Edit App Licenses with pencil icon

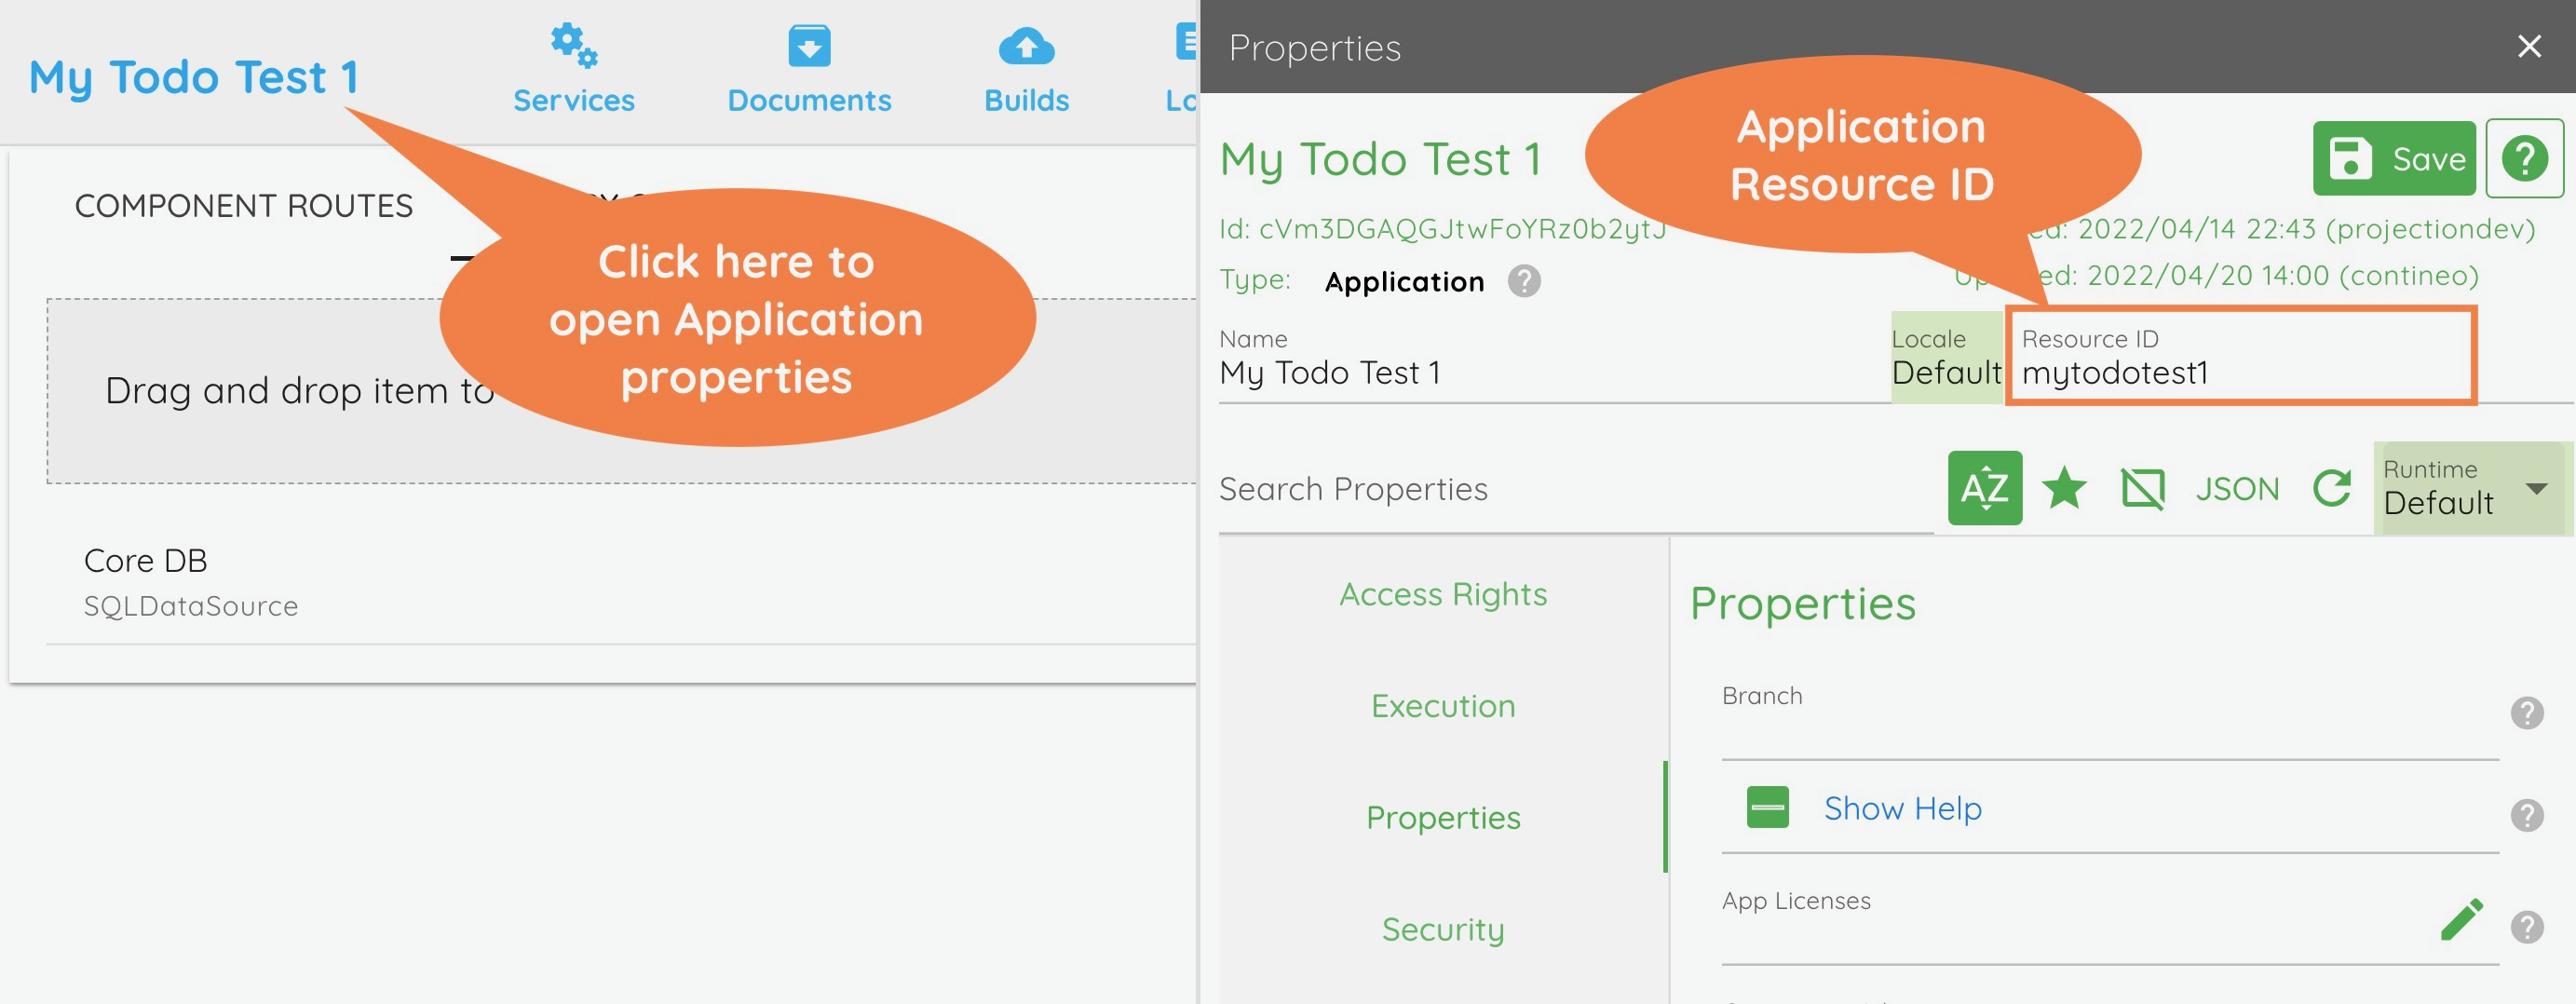click(x=2461, y=920)
